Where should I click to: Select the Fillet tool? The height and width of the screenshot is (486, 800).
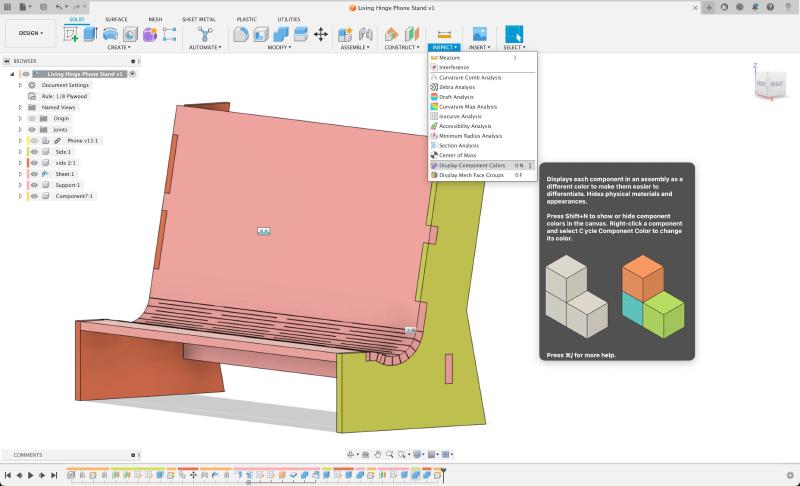[241, 34]
